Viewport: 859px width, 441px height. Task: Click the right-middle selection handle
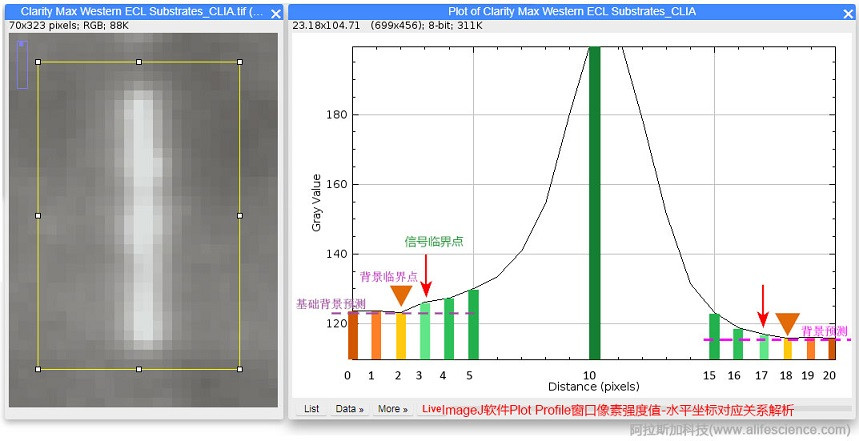(240, 215)
